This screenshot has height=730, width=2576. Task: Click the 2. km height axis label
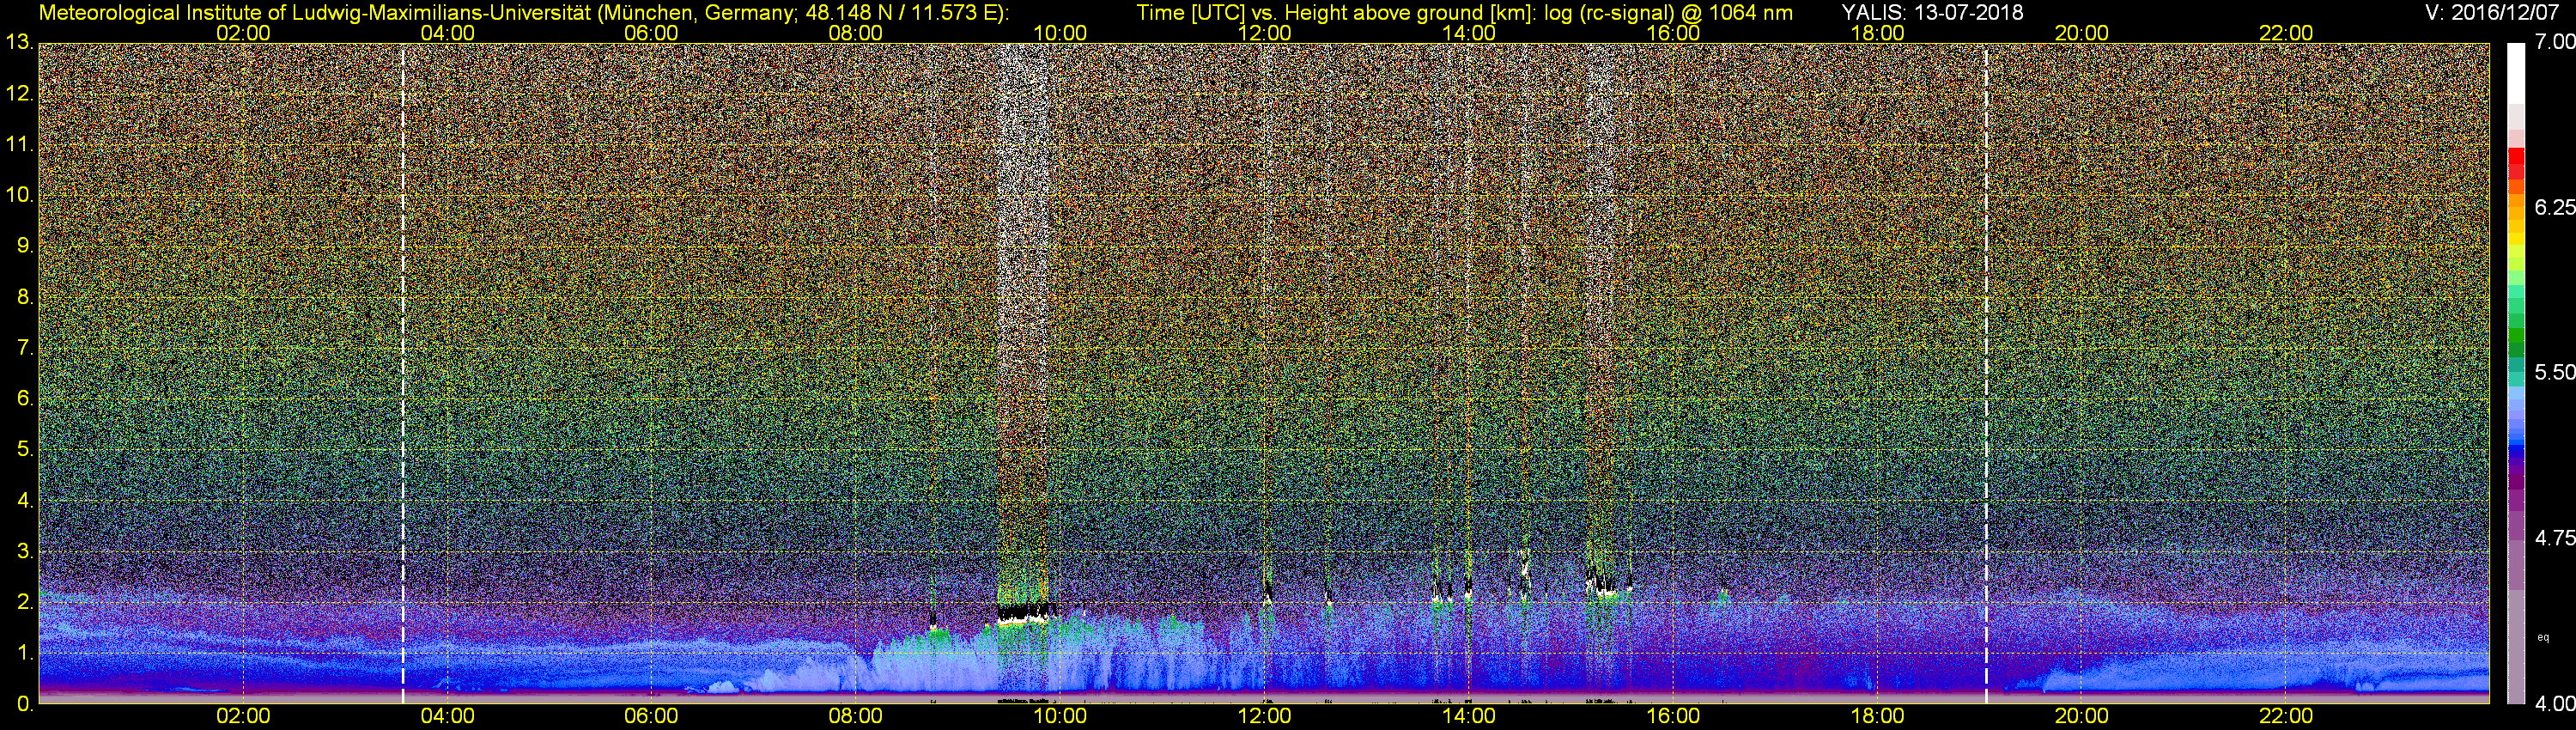pyautogui.click(x=25, y=602)
